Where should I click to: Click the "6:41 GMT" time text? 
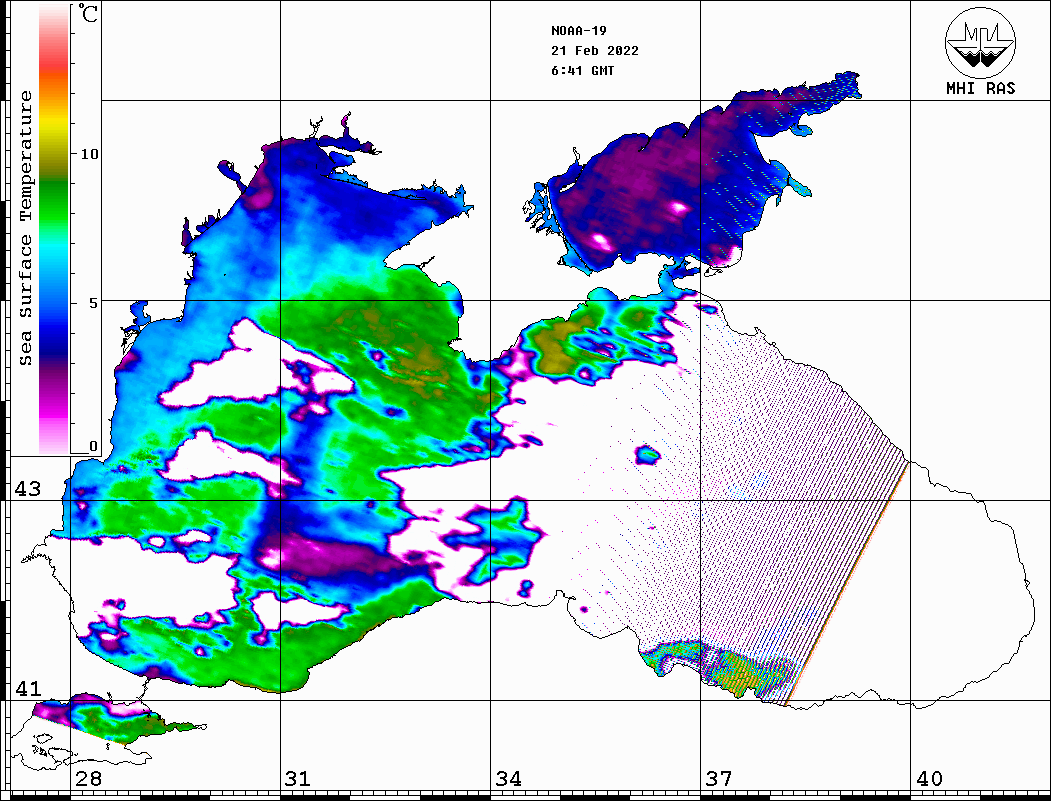tap(582, 71)
